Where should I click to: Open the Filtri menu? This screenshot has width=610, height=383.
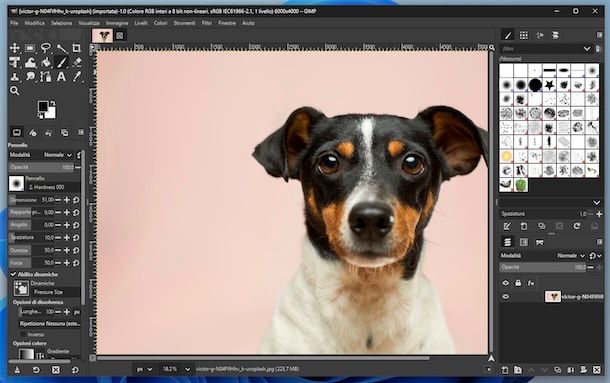[x=207, y=23]
